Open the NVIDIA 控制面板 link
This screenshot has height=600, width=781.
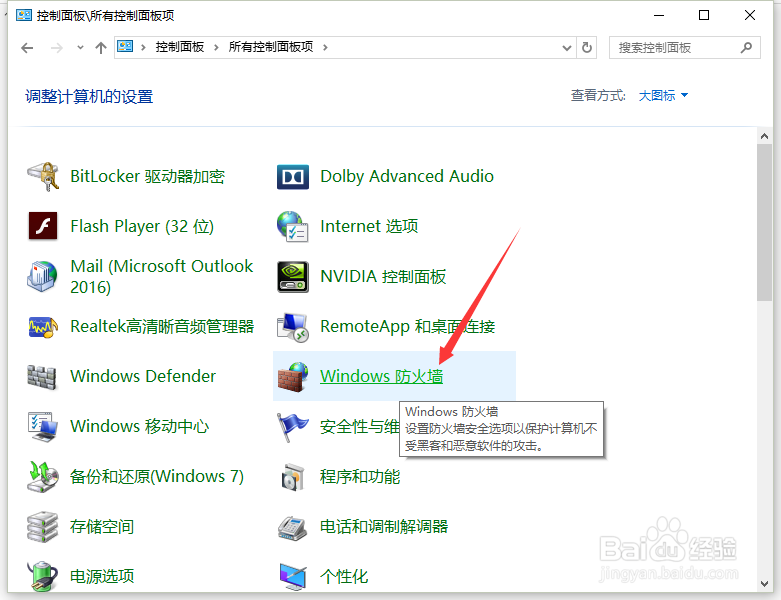click(x=383, y=276)
